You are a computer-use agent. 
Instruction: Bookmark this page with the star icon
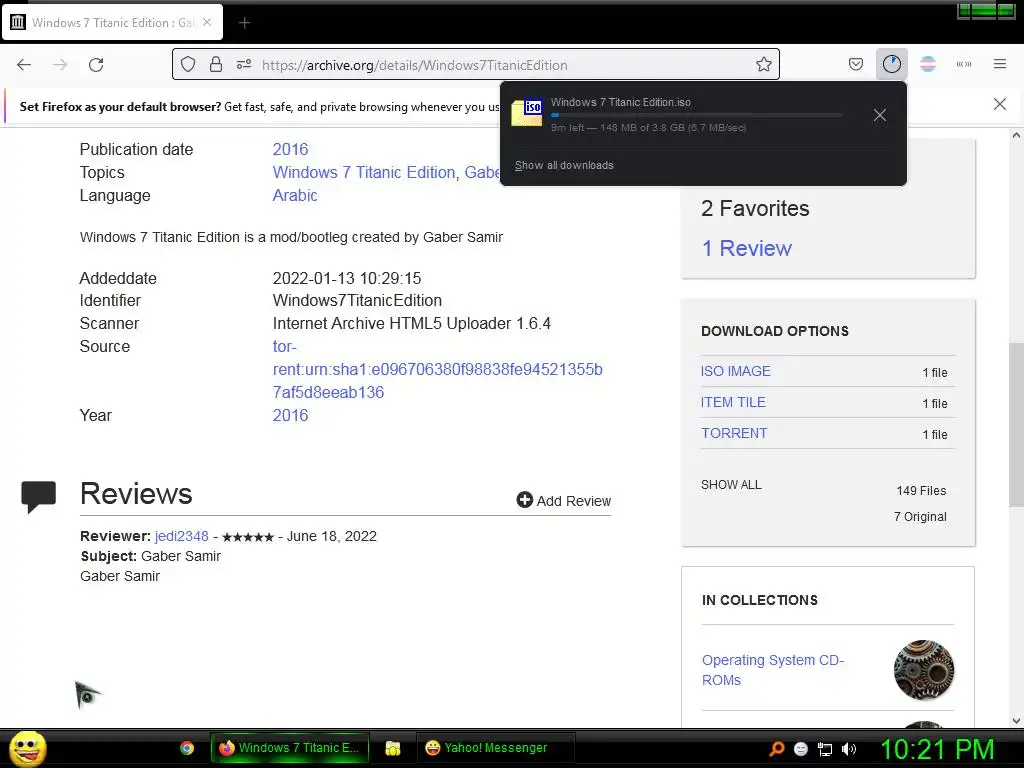coord(763,65)
